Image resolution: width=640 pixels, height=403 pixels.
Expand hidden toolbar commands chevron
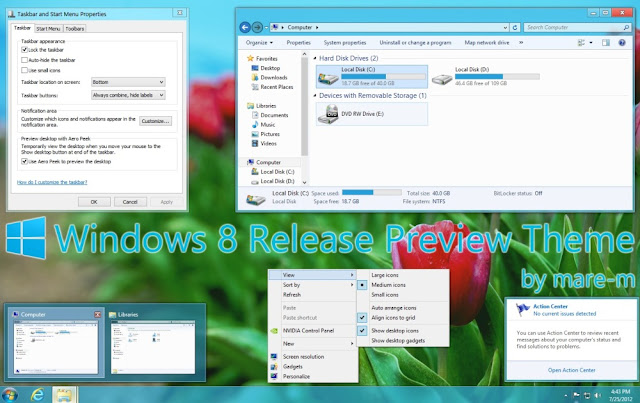[x=521, y=42]
